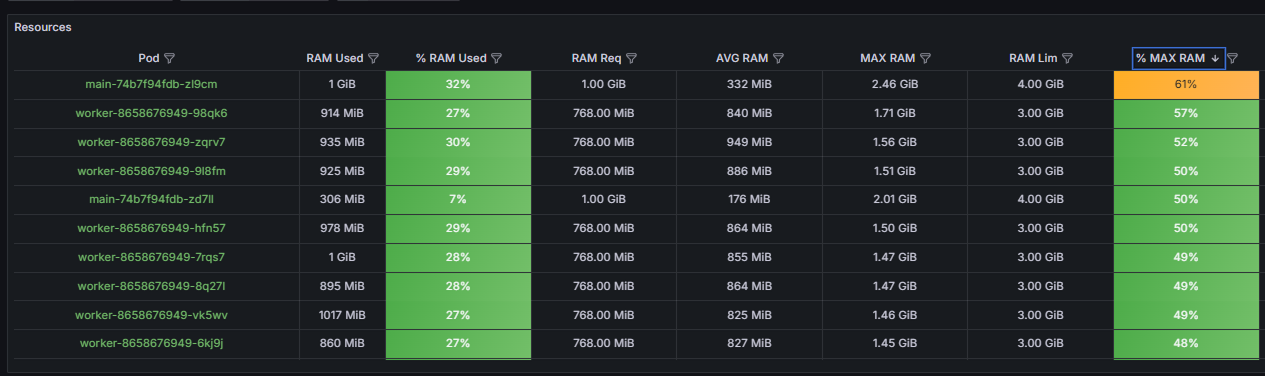
Task: Click the orange 61% MAX RAM cell
Action: [1186, 85]
